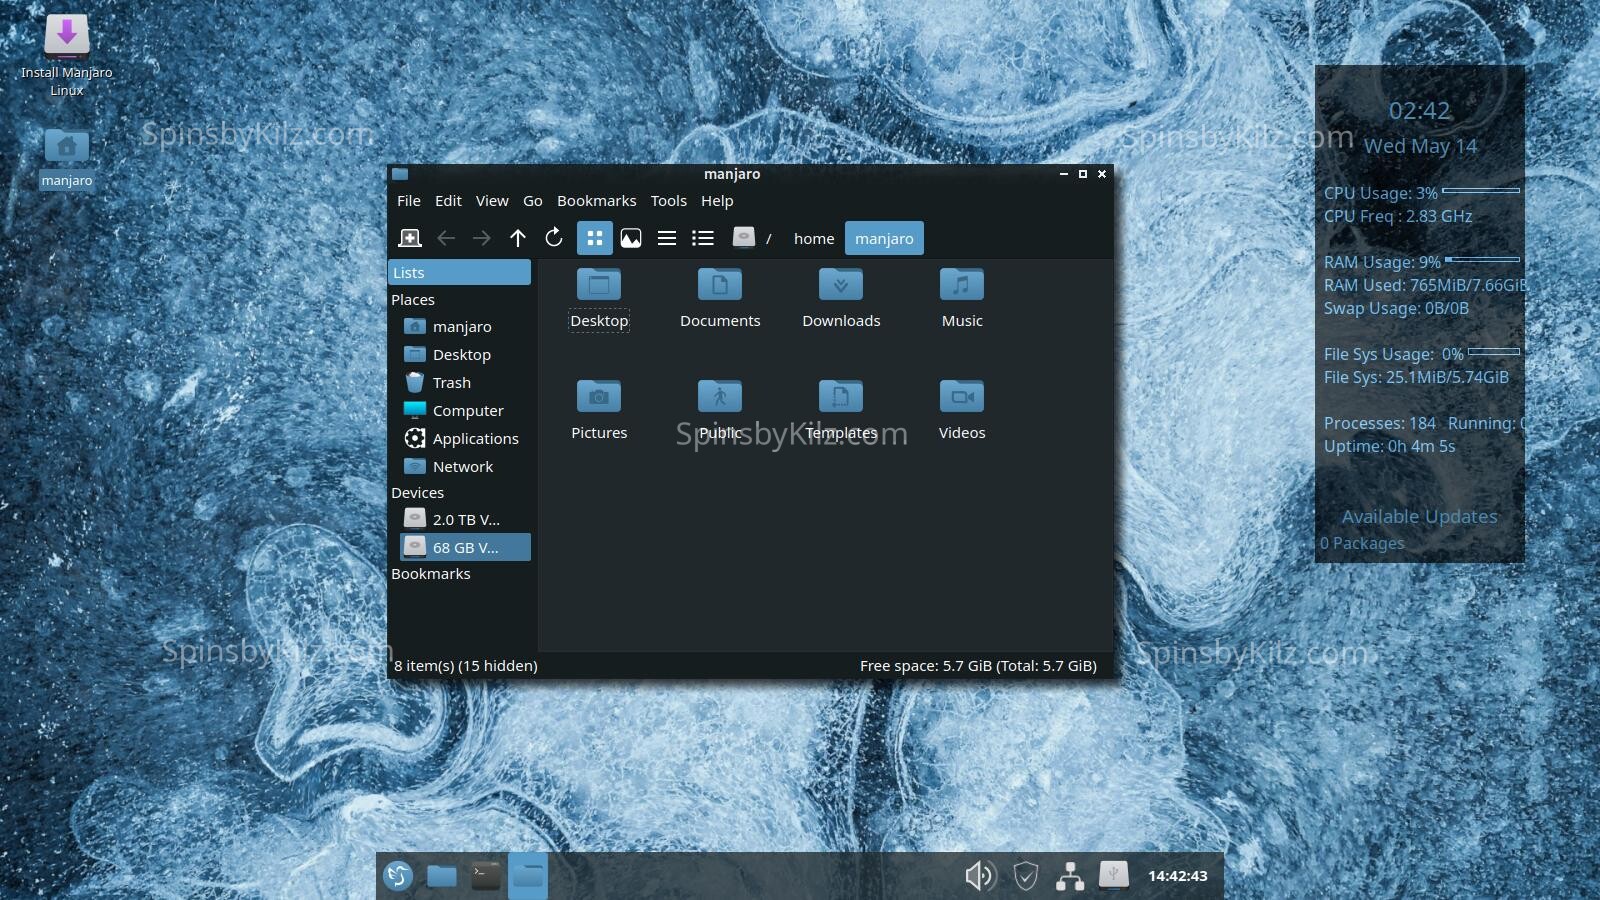Click the free space status text

[978, 665]
